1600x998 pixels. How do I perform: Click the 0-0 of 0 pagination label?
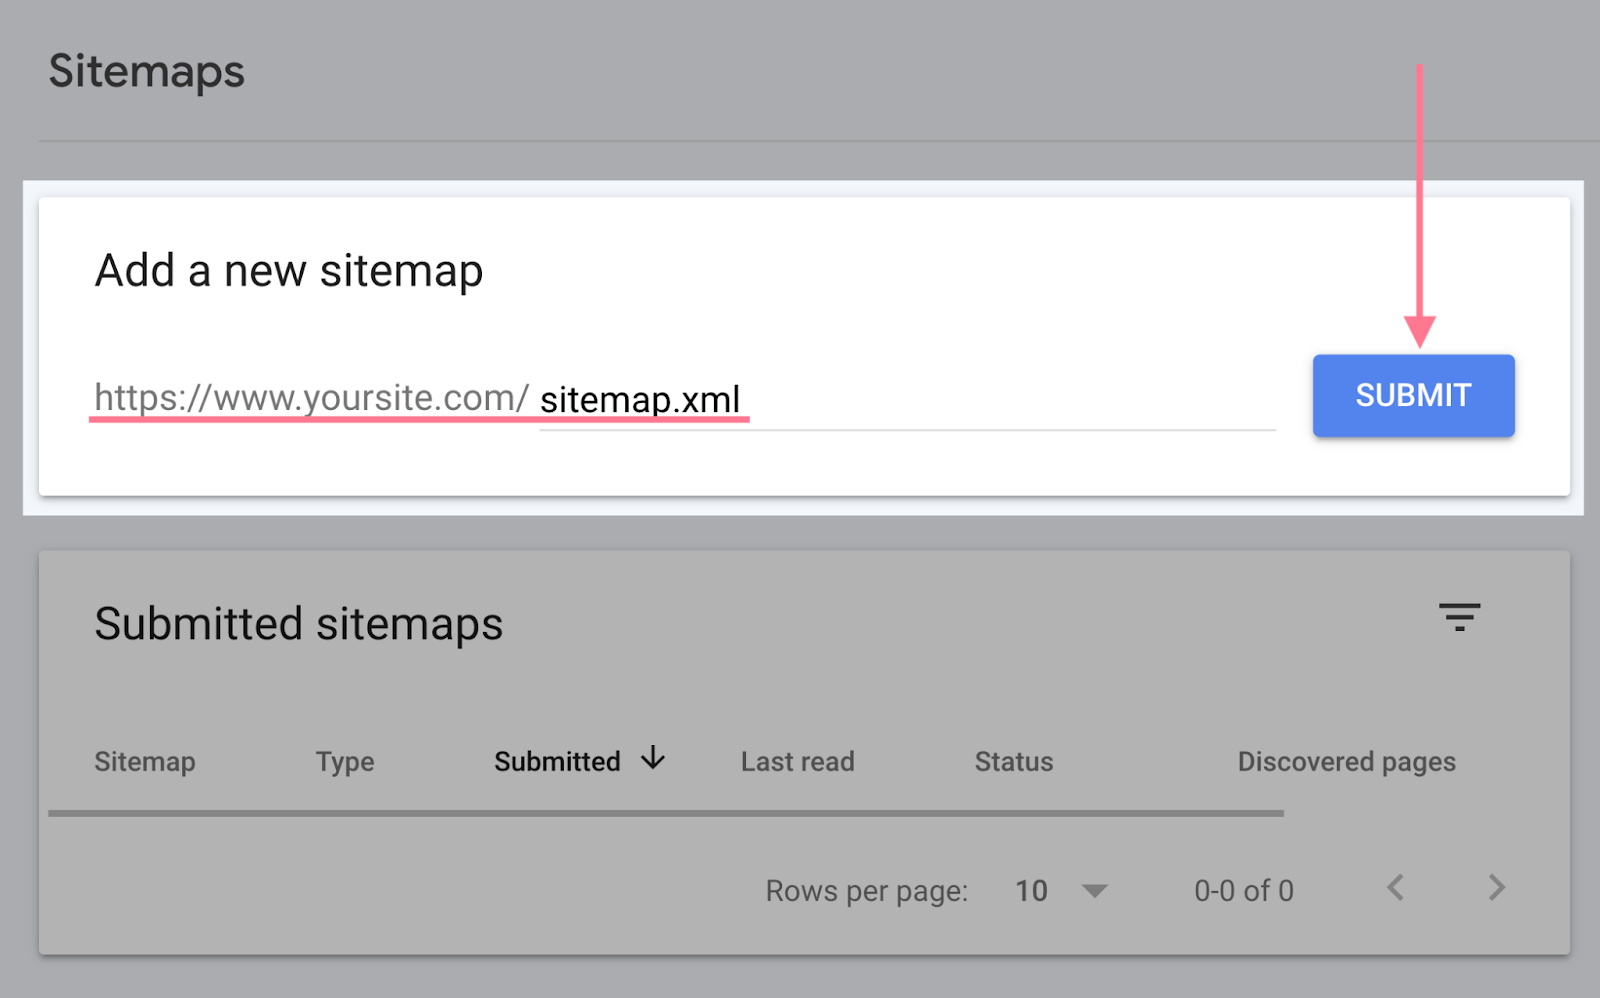pos(1242,890)
